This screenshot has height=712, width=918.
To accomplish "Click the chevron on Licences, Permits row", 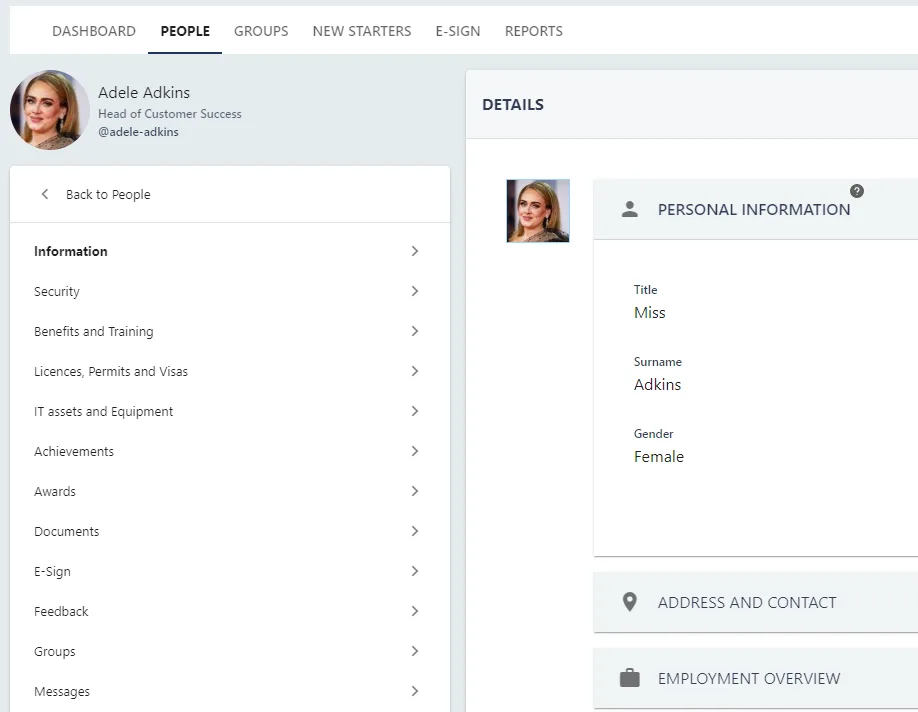I will (x=415, y=371).
